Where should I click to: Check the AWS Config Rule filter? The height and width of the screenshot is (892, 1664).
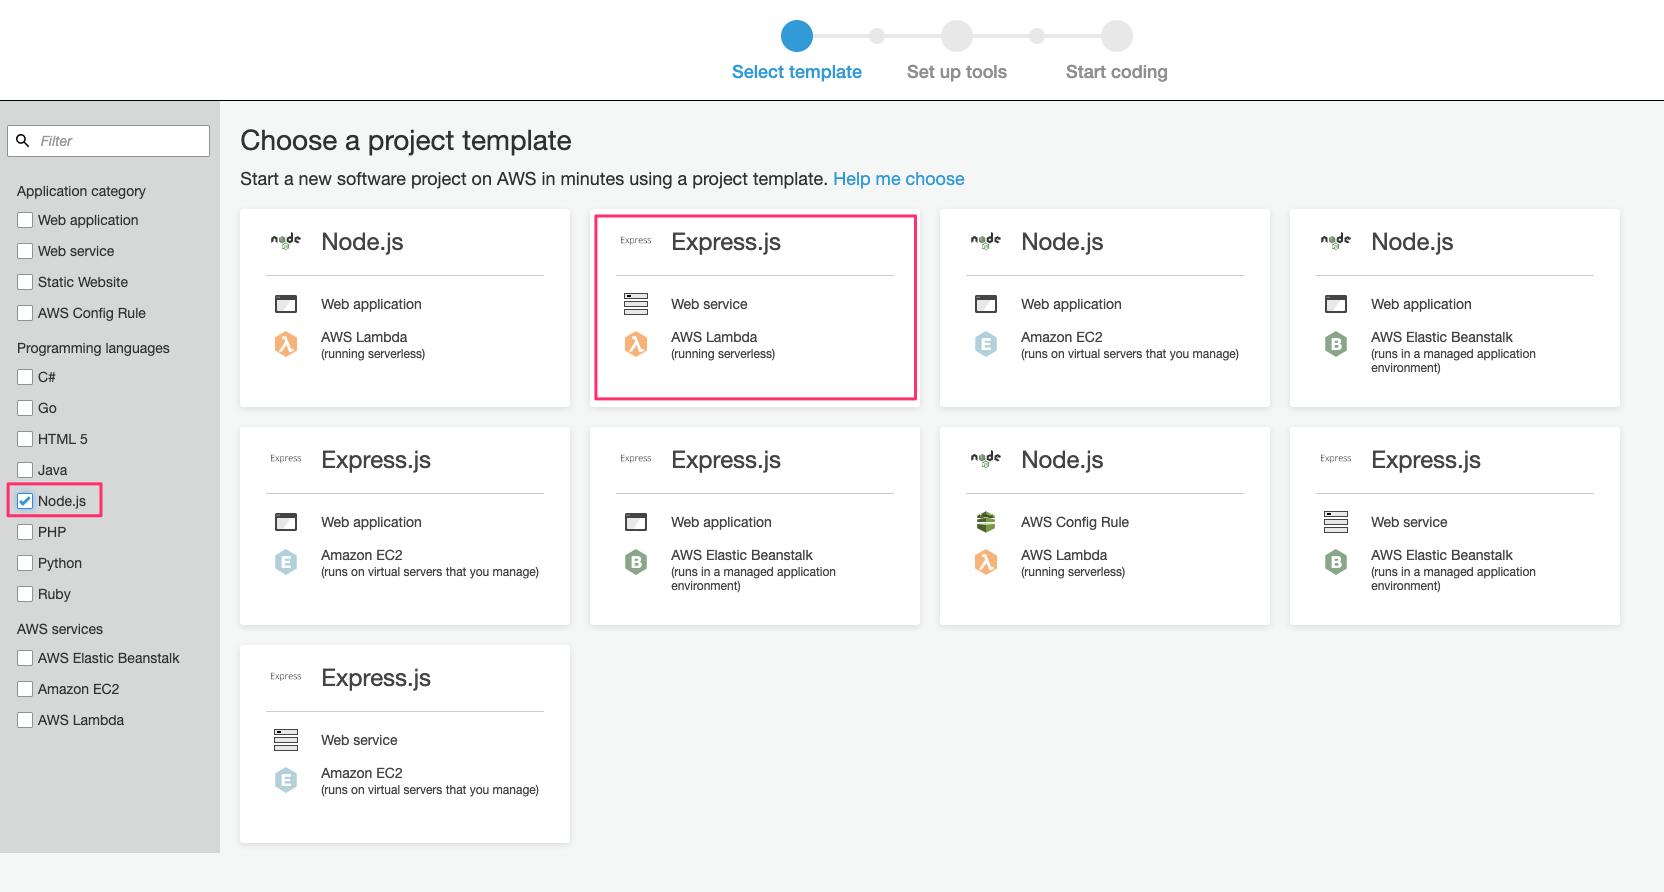pyautogui.click(x=25, y=313)
